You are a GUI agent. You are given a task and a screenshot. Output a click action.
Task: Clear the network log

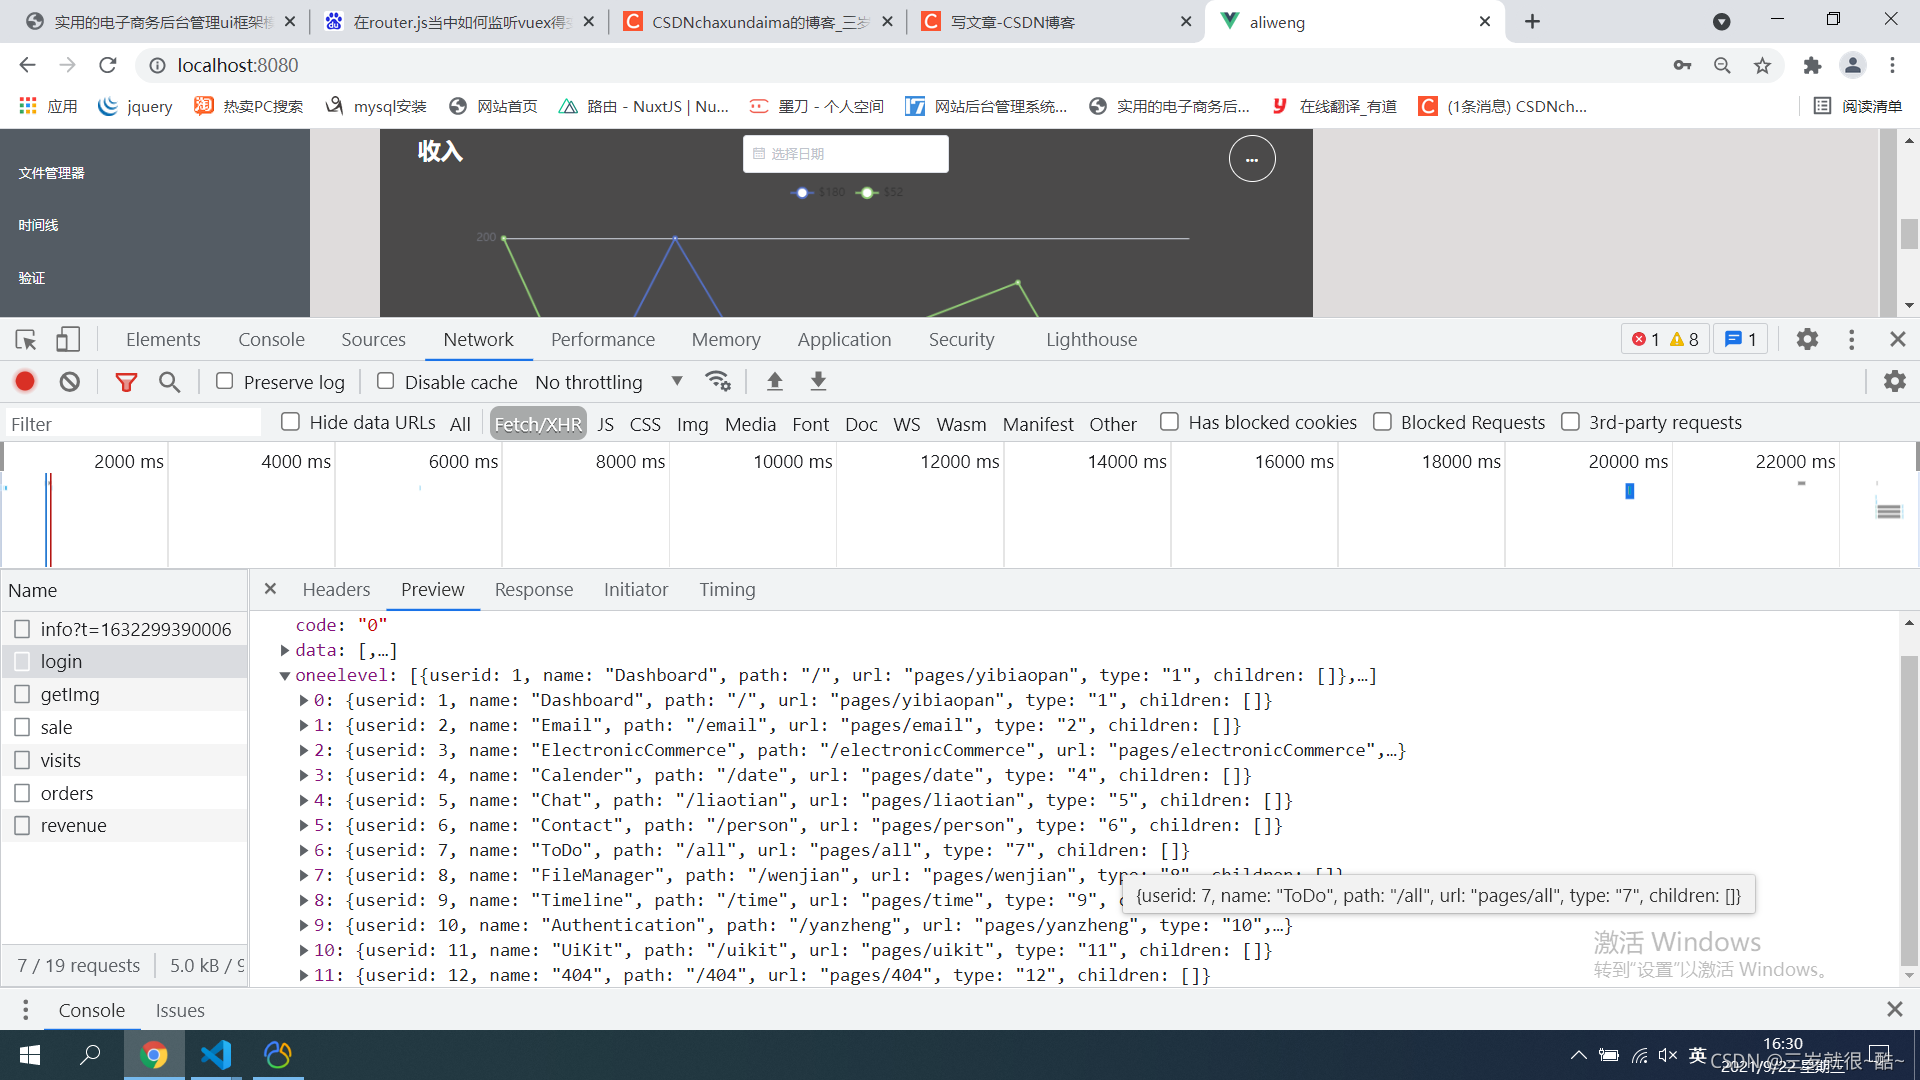69,381
